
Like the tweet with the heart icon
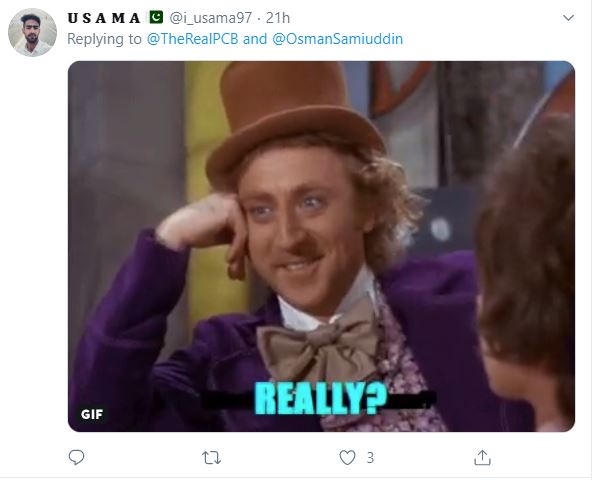point(347,458)
